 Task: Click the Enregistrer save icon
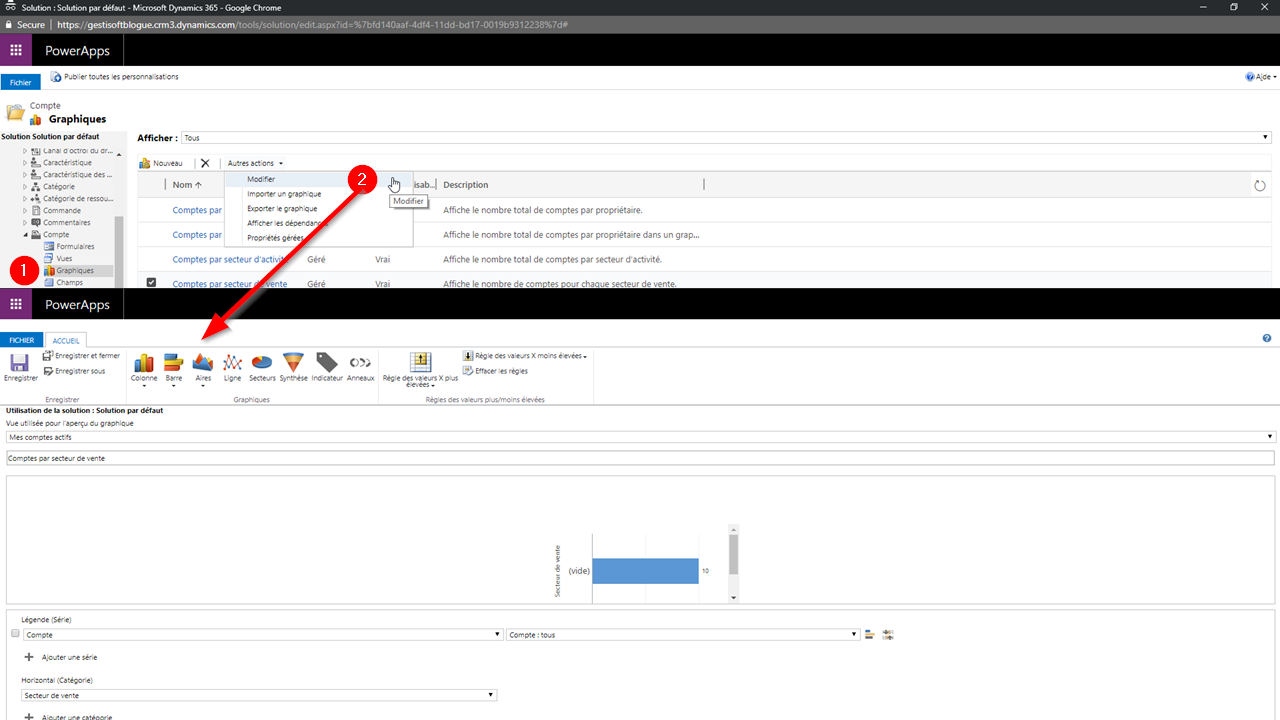pyautogui.click(x=19, y=362)
